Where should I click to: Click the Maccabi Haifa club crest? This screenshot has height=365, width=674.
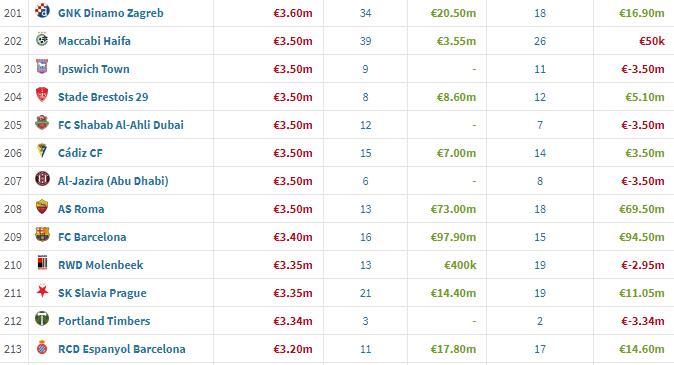click(x=42, y=39)
